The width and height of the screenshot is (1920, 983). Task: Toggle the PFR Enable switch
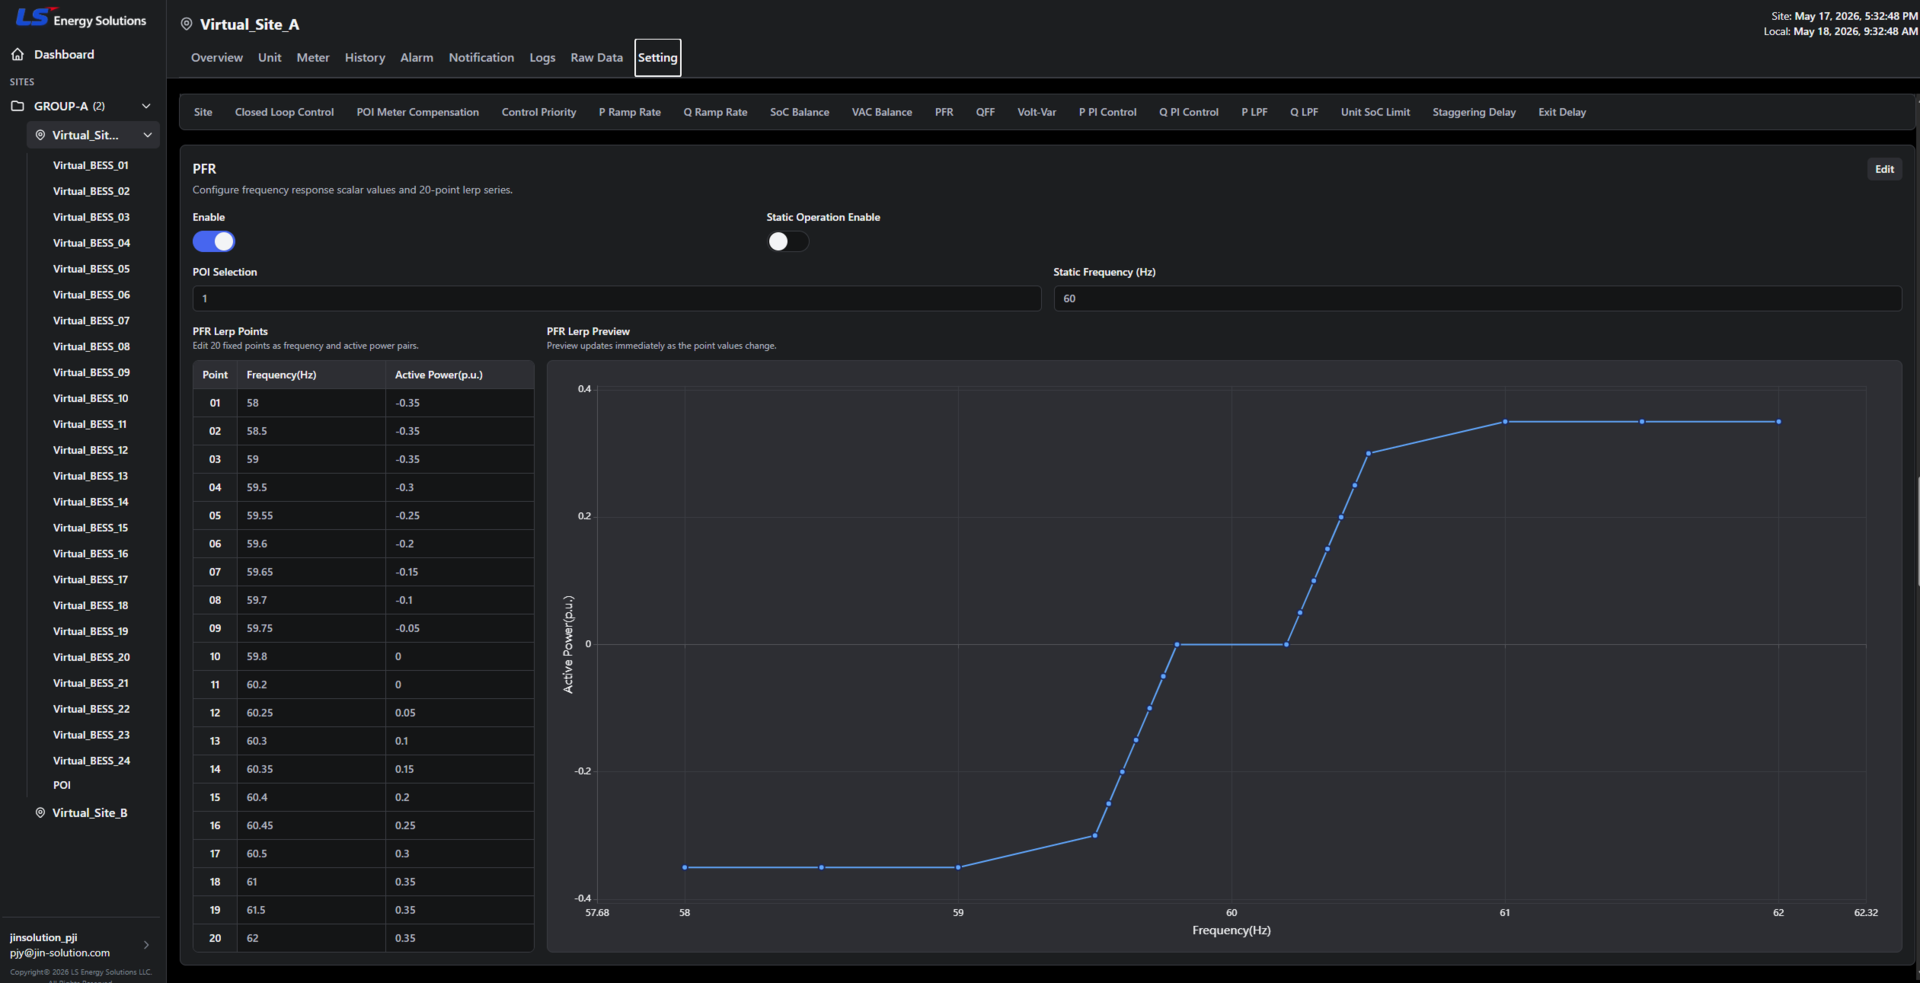pos(214,241)
